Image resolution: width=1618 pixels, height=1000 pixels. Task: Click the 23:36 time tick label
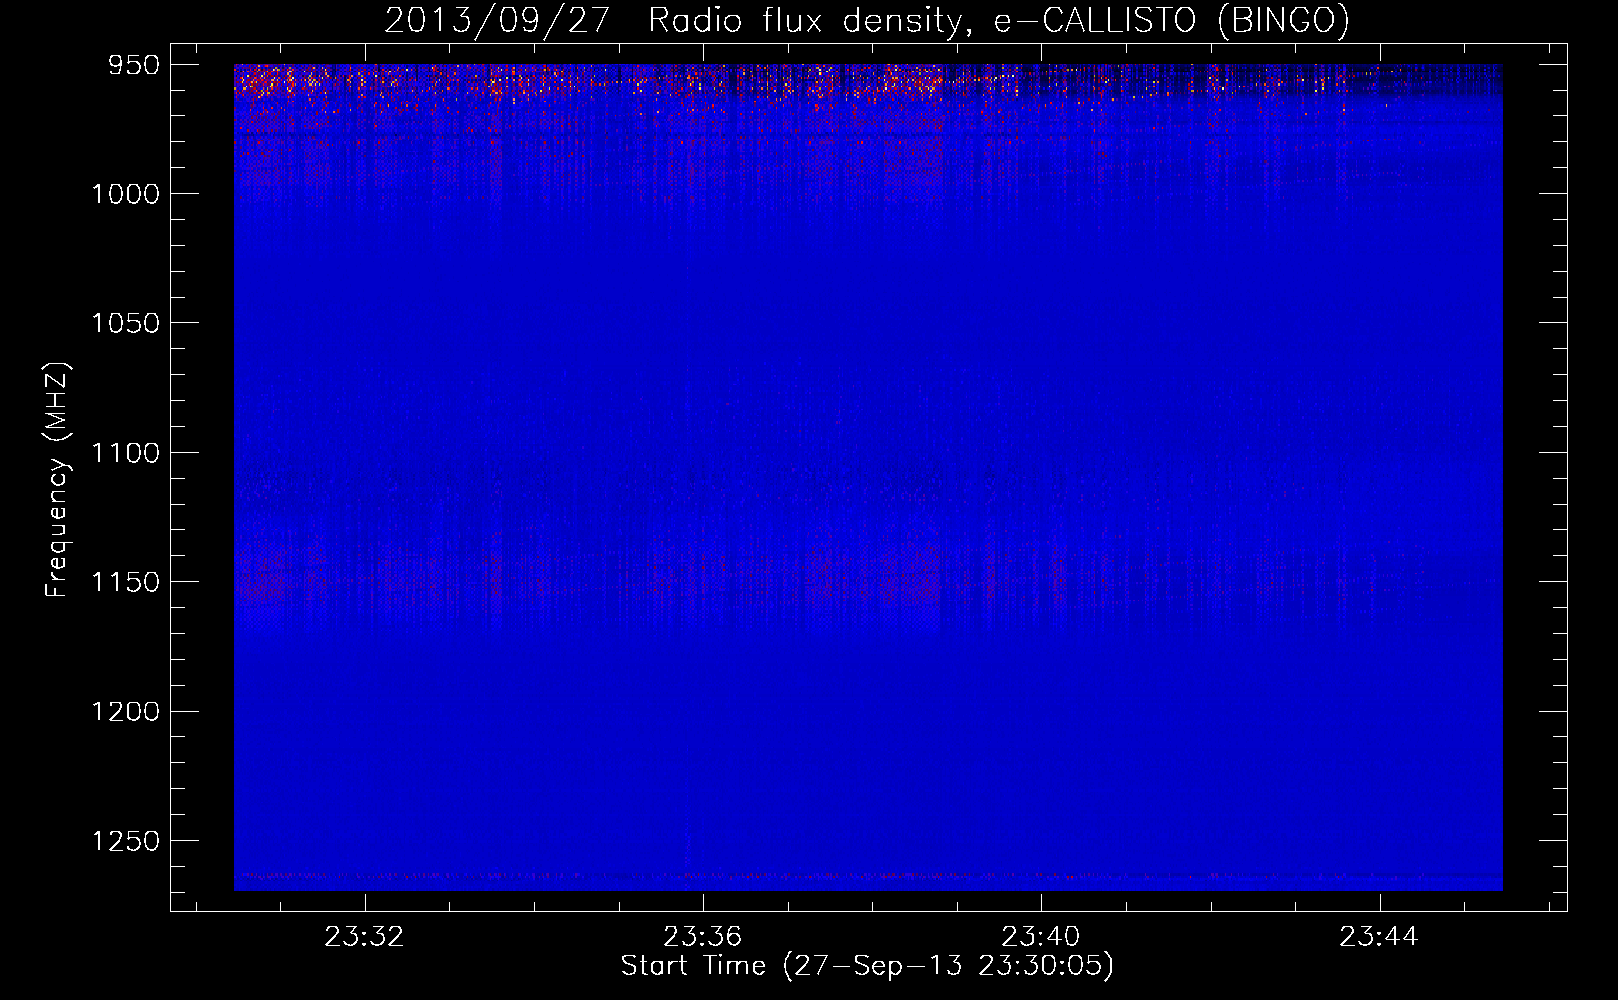click(702, 937)
